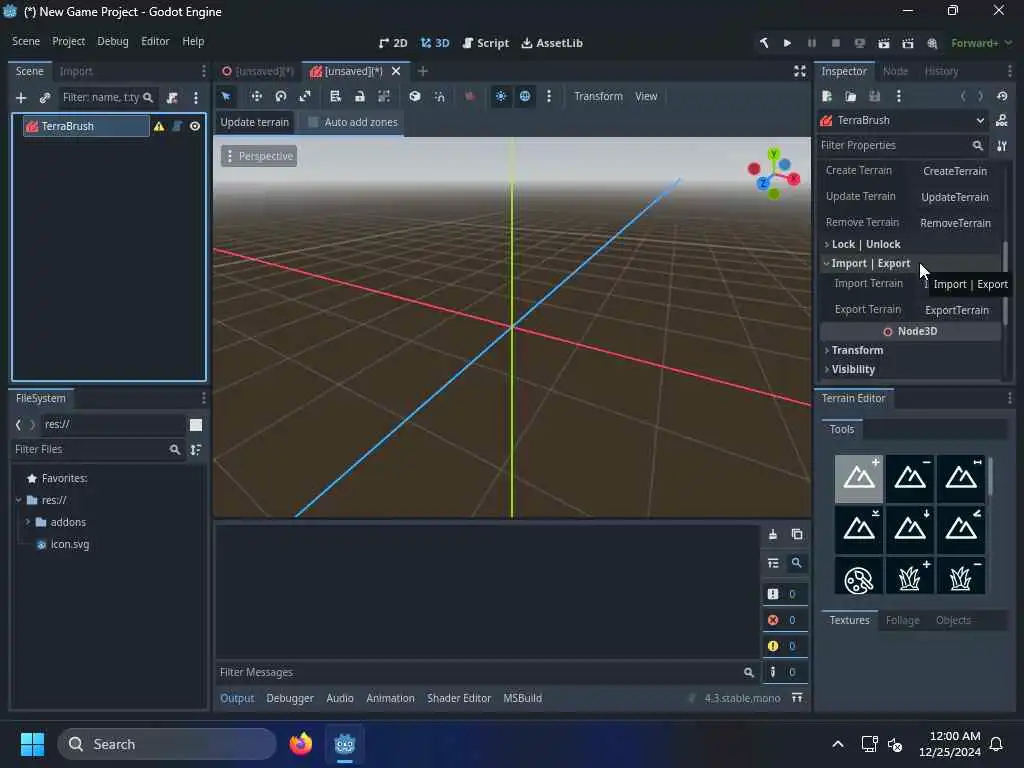Switch to the Script workspace
Viewport: 1024px width, 768px height.
pyautogui.click(x=485, y=43)
